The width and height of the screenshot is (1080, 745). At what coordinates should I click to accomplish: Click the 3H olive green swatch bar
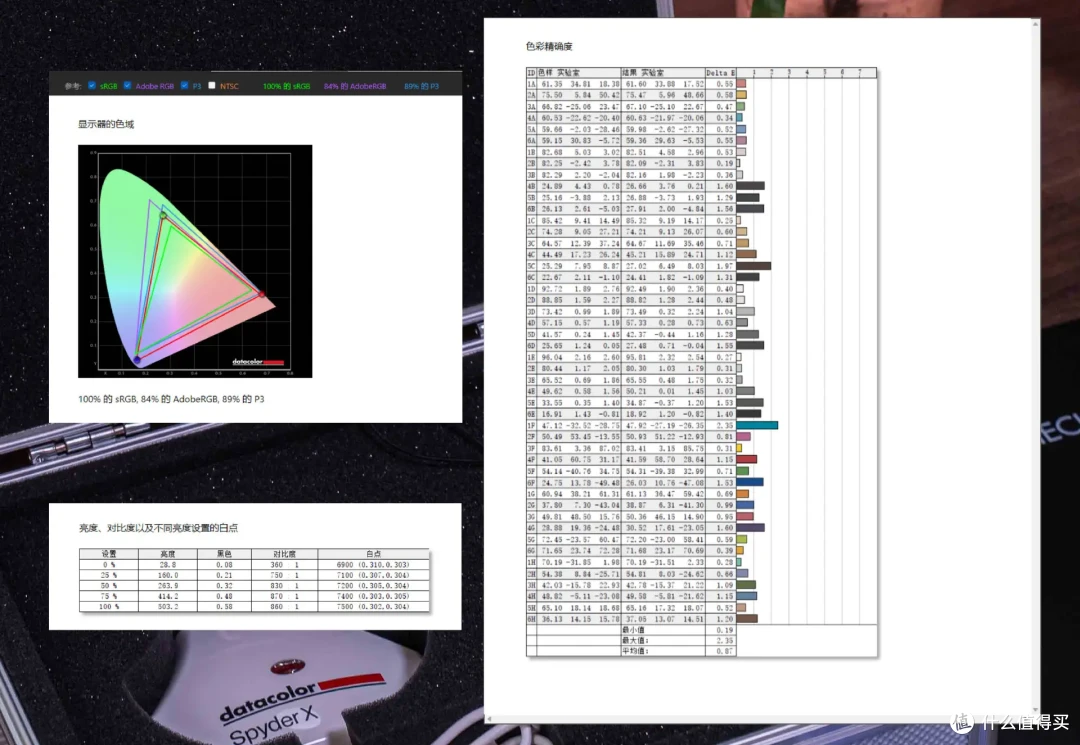point(747,585)
